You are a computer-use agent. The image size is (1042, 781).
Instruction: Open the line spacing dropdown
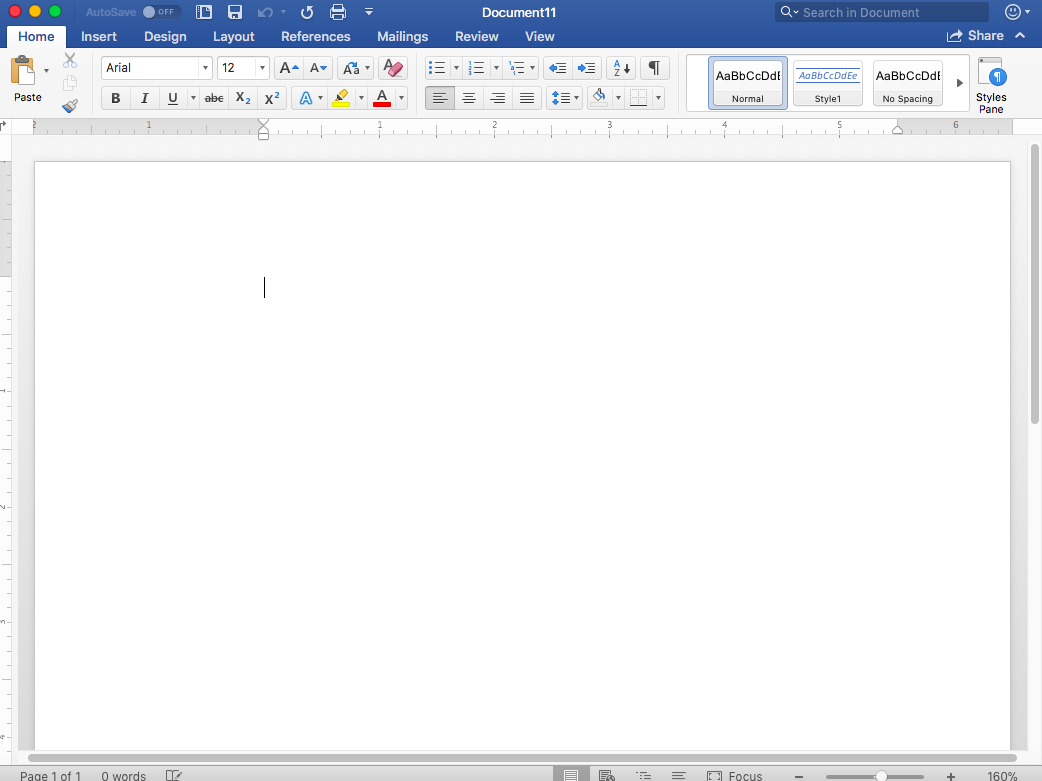(565, 98)
